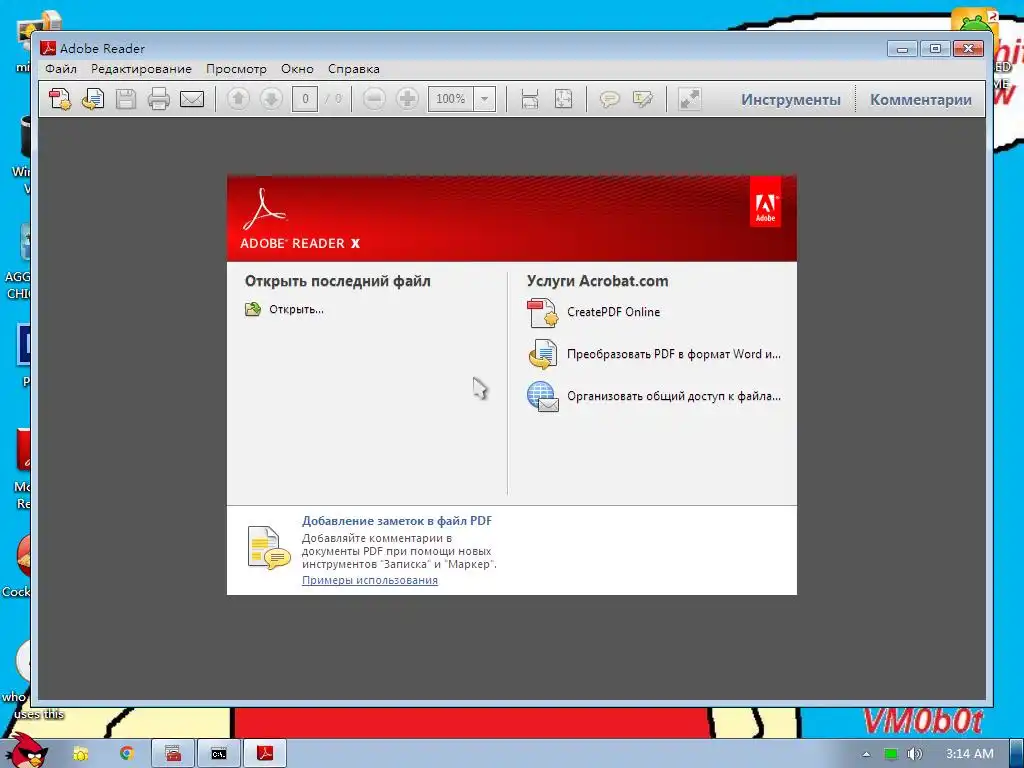Maximize the Adobe Reader window
The image size is (1024, 768).
(x=935, y=48)
